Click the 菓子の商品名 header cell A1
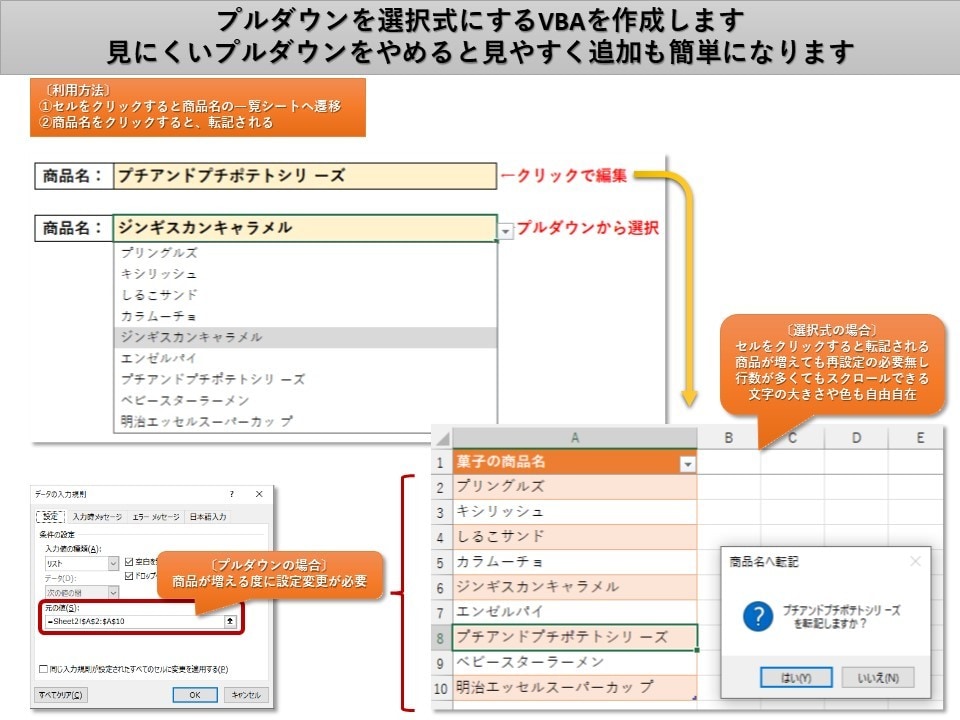Screen dimensions: 960x720 point(574,462)
